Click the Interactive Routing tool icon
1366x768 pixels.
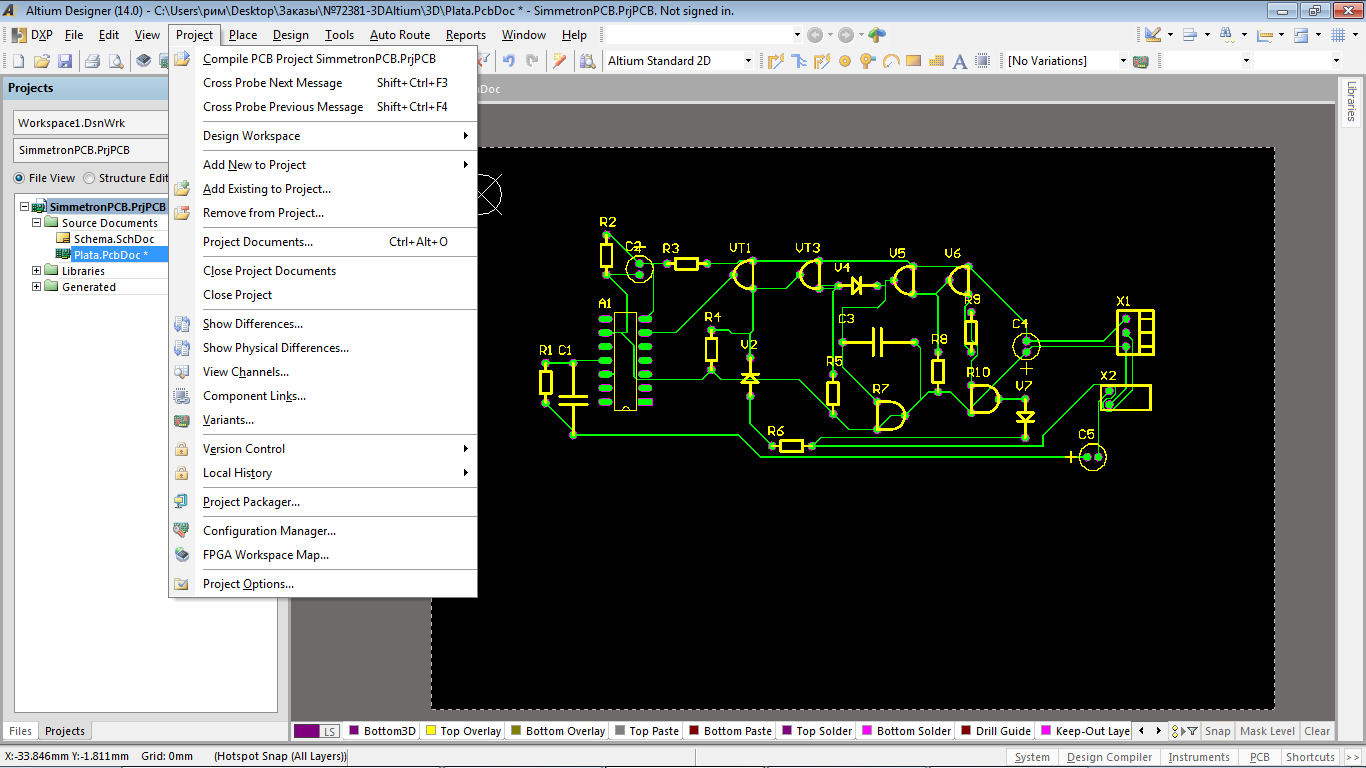(x=775, y=61)
